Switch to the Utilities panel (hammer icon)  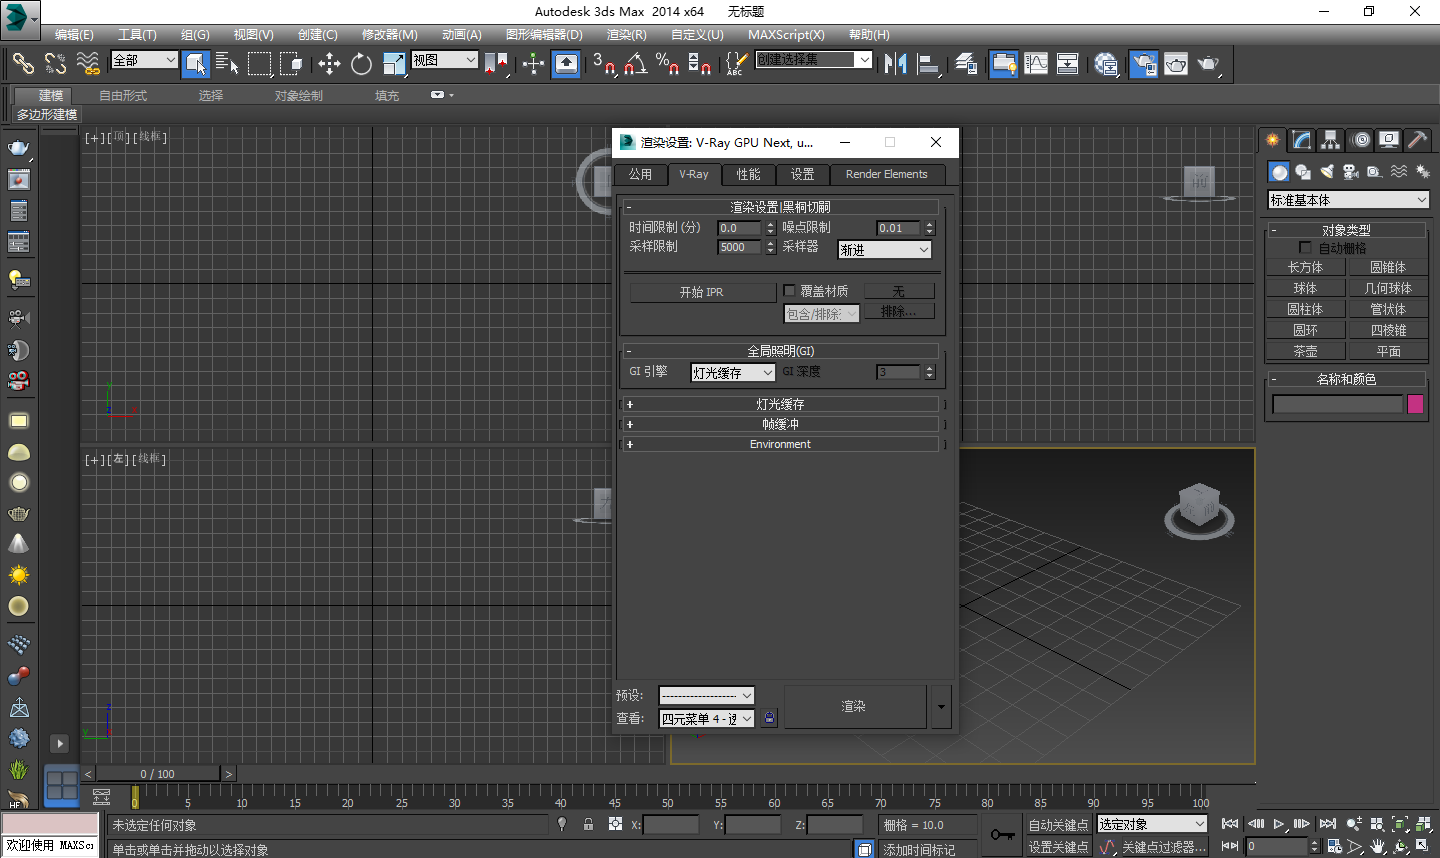click(x=1417, y=140)
